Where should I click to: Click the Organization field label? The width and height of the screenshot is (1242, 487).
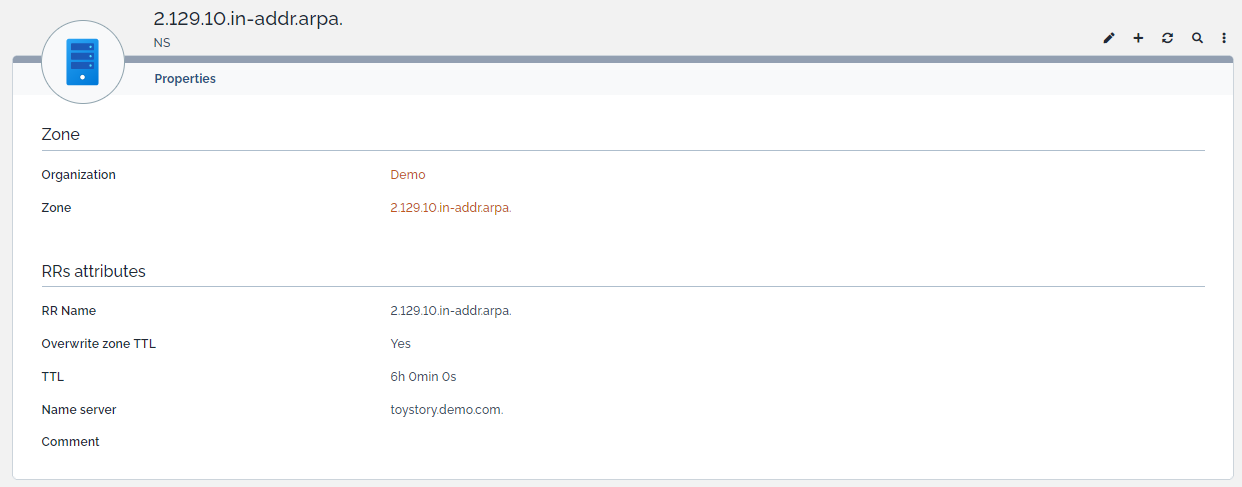[78, 175]
